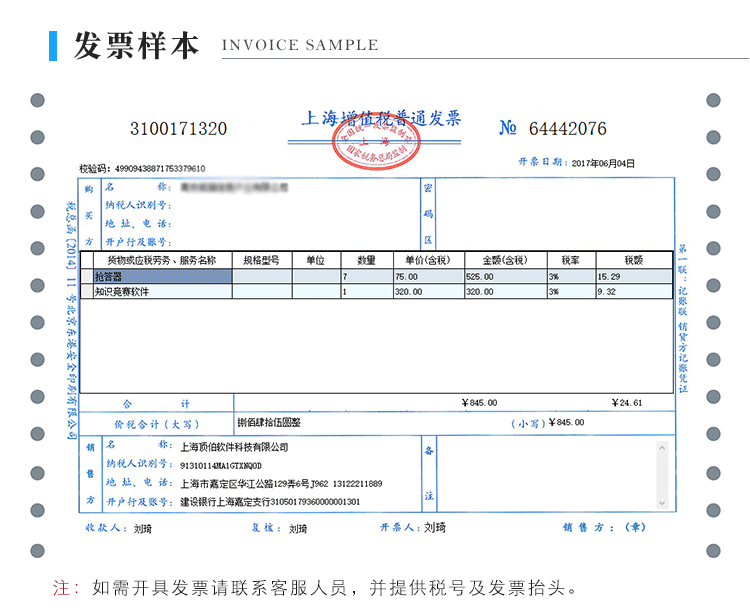Click the 上海增值税普通发票 title

click(381, 119)
